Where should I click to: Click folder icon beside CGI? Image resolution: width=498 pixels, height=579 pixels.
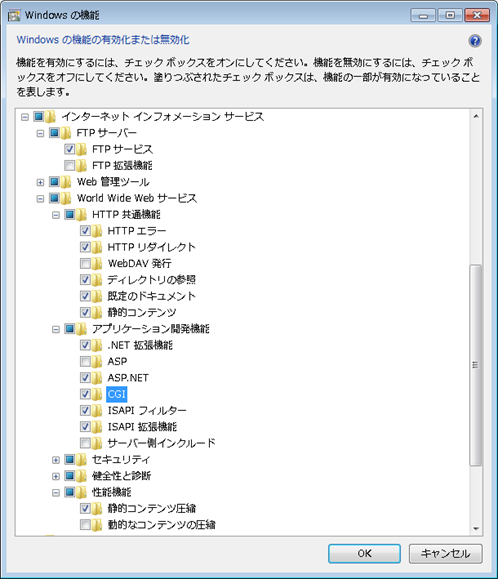[x=97, y=394]
